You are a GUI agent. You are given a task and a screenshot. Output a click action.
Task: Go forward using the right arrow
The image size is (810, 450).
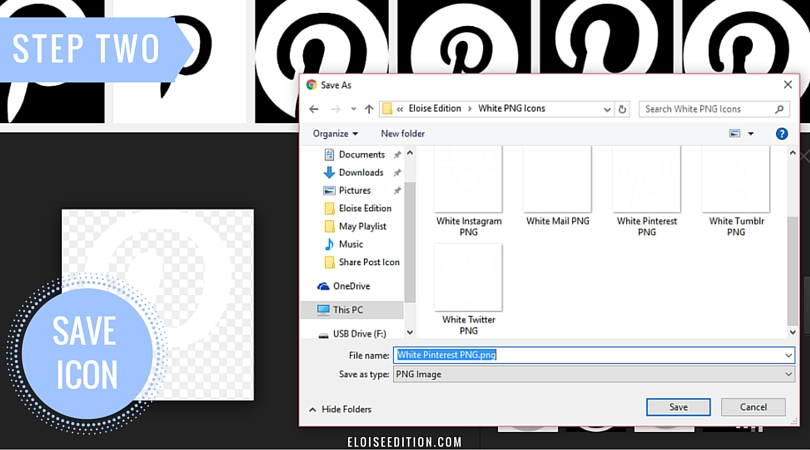[x=336, y=109]
